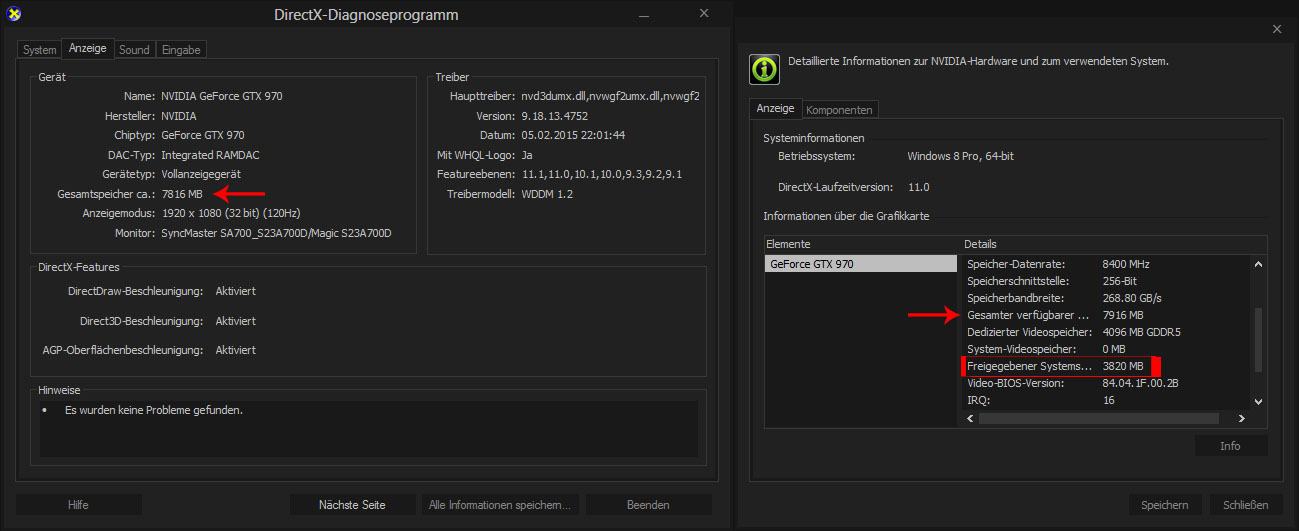Open the Sound tab
Image resolution: width=1299 pixels, height=531 pixels.
(134, 49)
